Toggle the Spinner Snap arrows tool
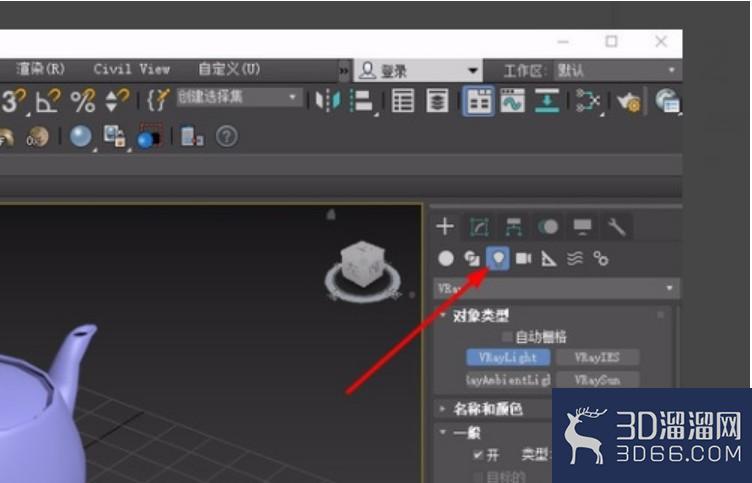The width and height of the screenshot is (752, 483). (x=117, y=101)
